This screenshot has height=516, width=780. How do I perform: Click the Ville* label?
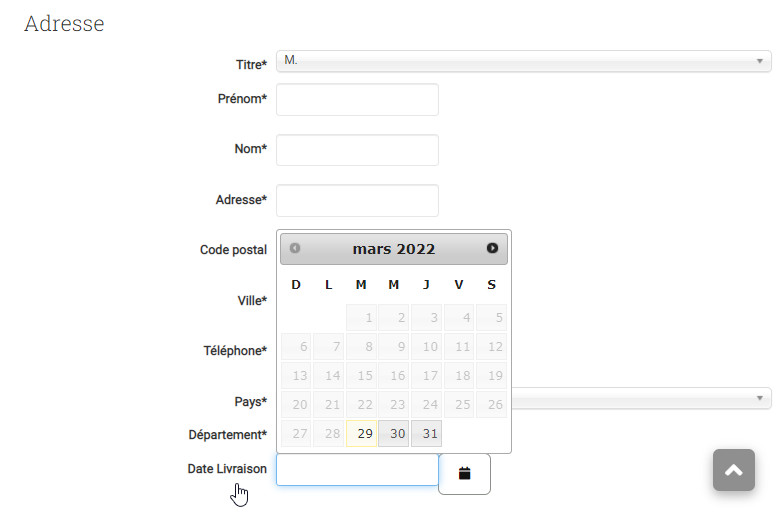pos(252,301)
